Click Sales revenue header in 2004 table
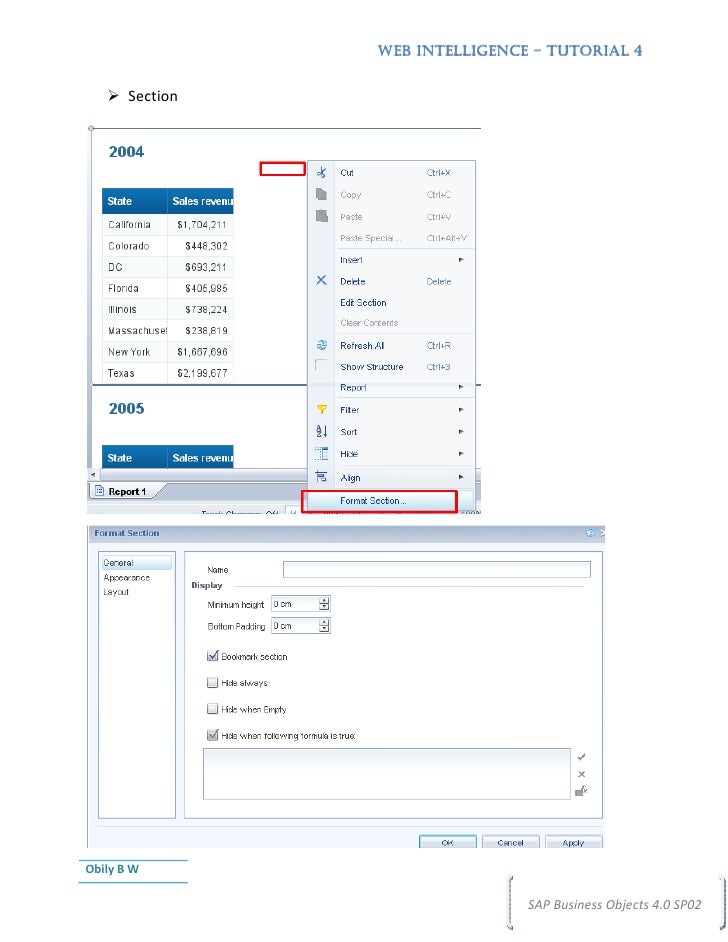Image resolution: width=728 pixels, height=942 pixels. click(x=201, y=201)
